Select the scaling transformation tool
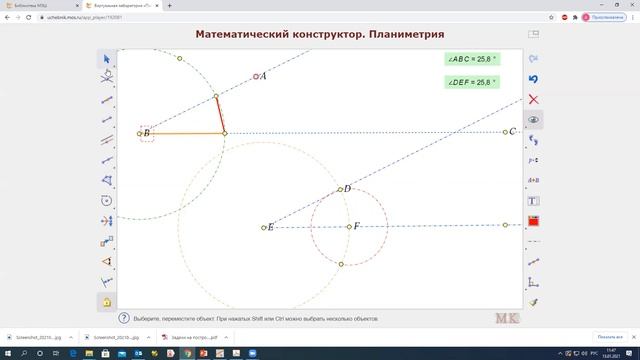Screen dimensions: 640x360 point(107,241)
